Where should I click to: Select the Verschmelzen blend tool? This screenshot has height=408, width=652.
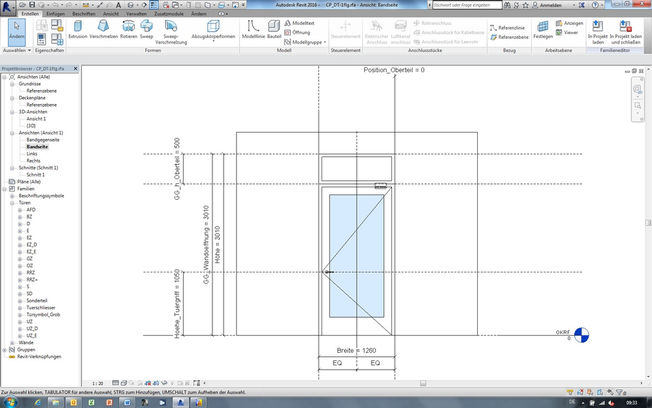[x=104, y=30]
